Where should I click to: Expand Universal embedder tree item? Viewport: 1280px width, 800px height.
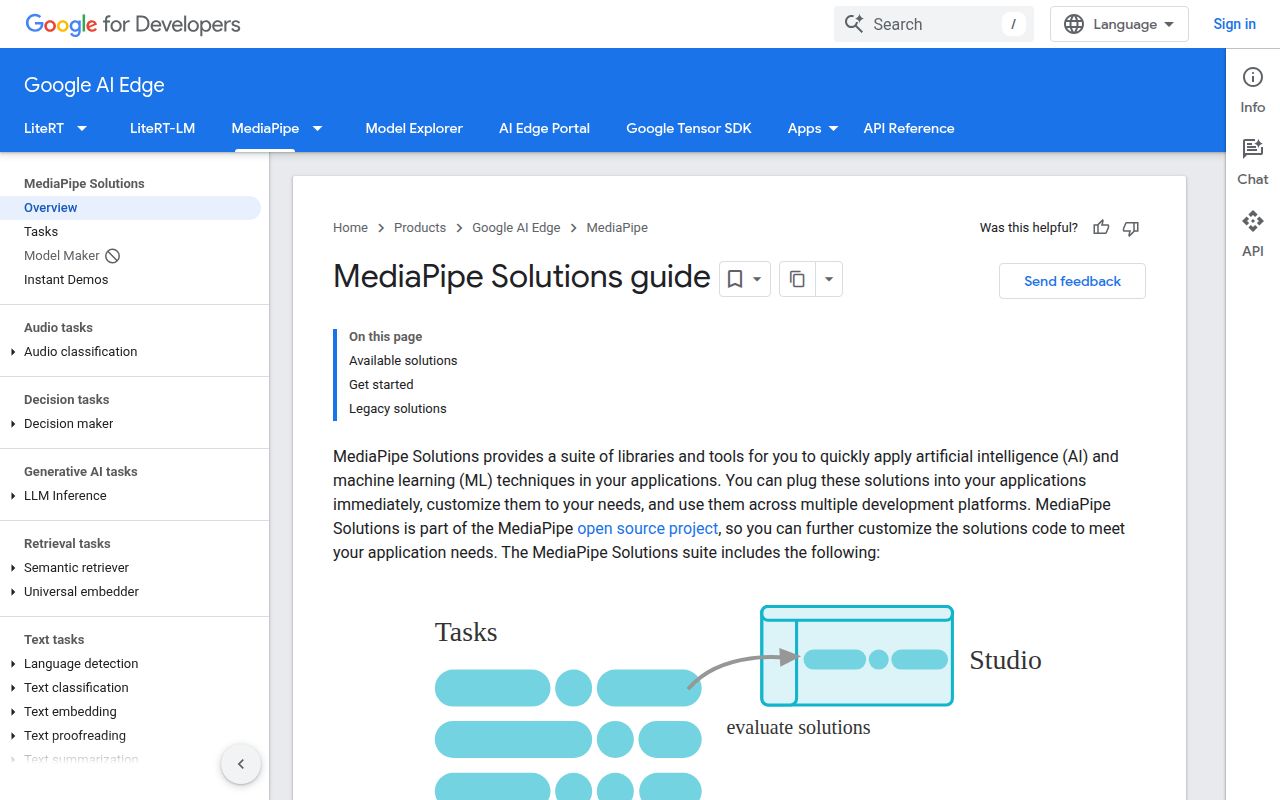[x=13, y=592]
